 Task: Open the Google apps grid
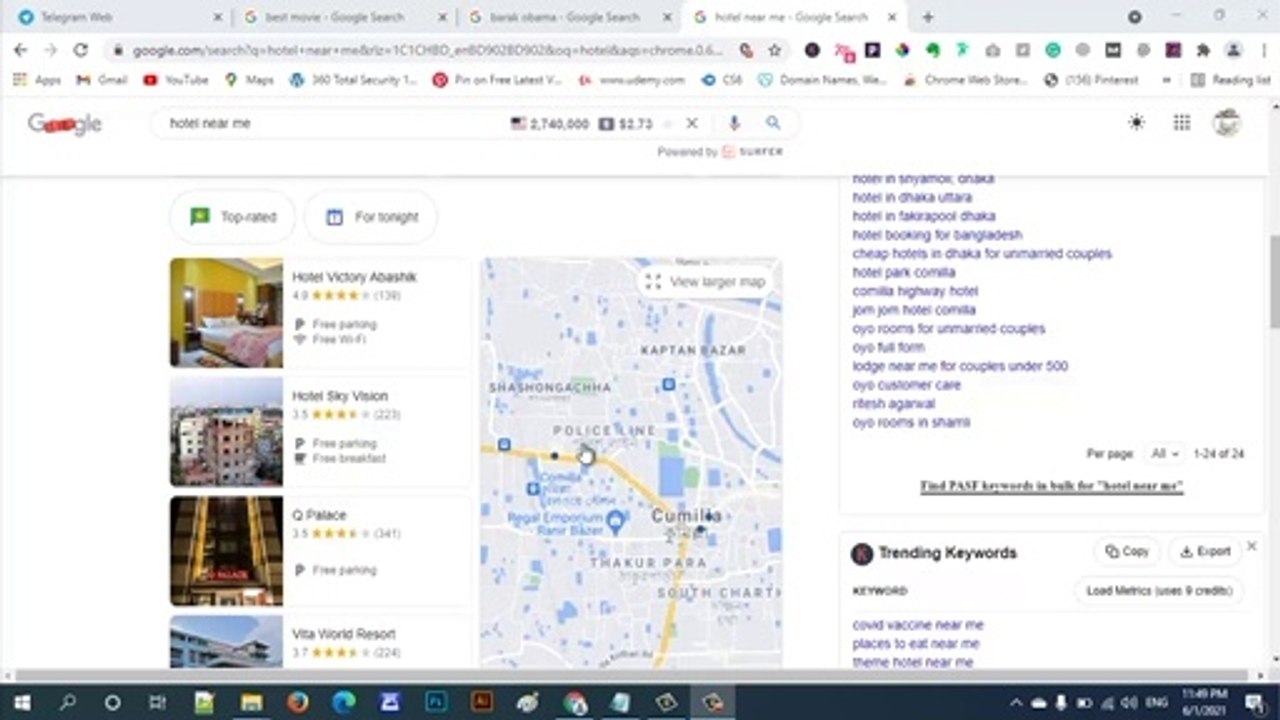tap(1182, 122)
